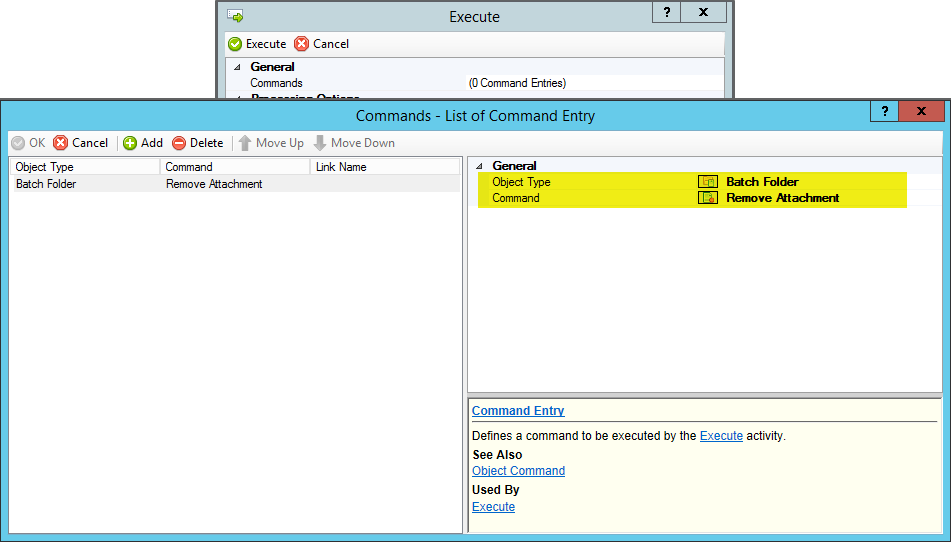Sort by Command column header
Screen dimensions: 951x542
[235, 167]
